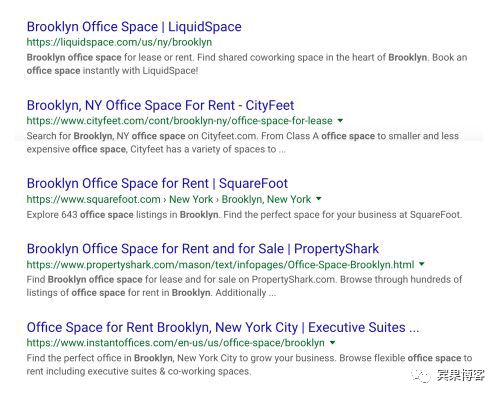500x397 pixels.
Task: Expand dropdown arrow next to cityfeet.com URL
Action: pyautogui.click(x=340, y=120)
